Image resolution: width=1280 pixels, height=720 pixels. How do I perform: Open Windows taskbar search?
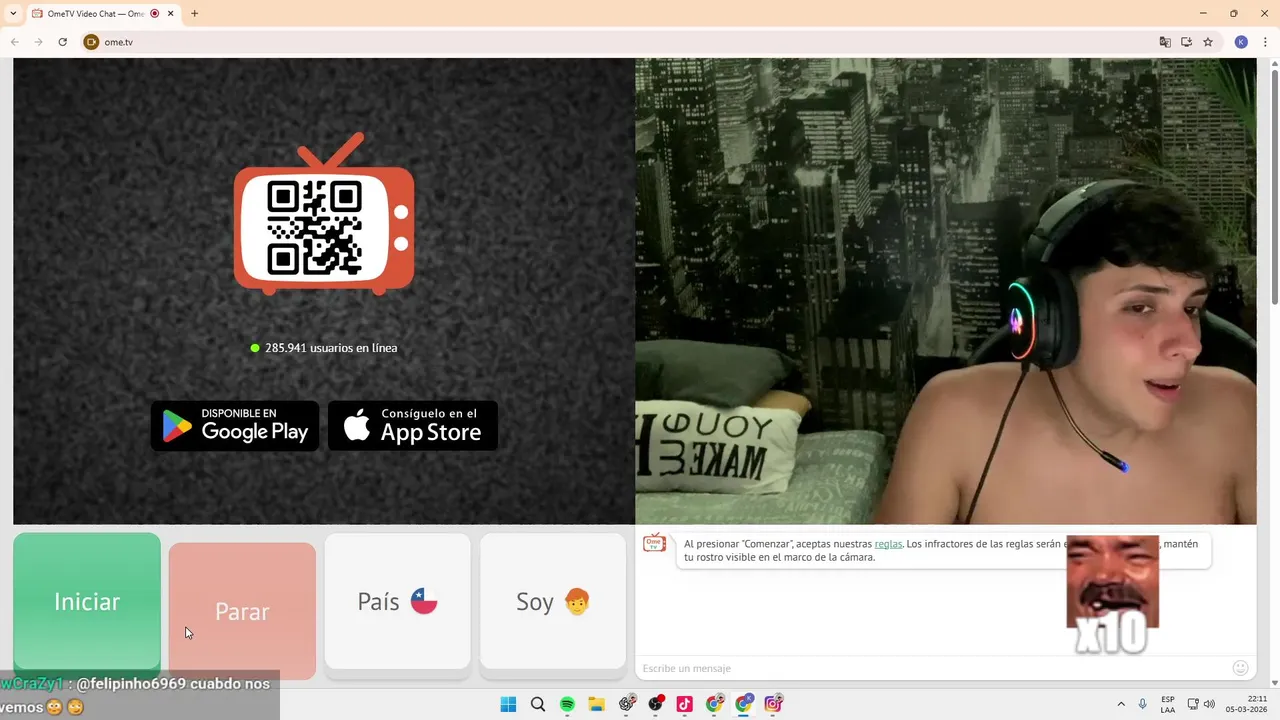(538, 704)
